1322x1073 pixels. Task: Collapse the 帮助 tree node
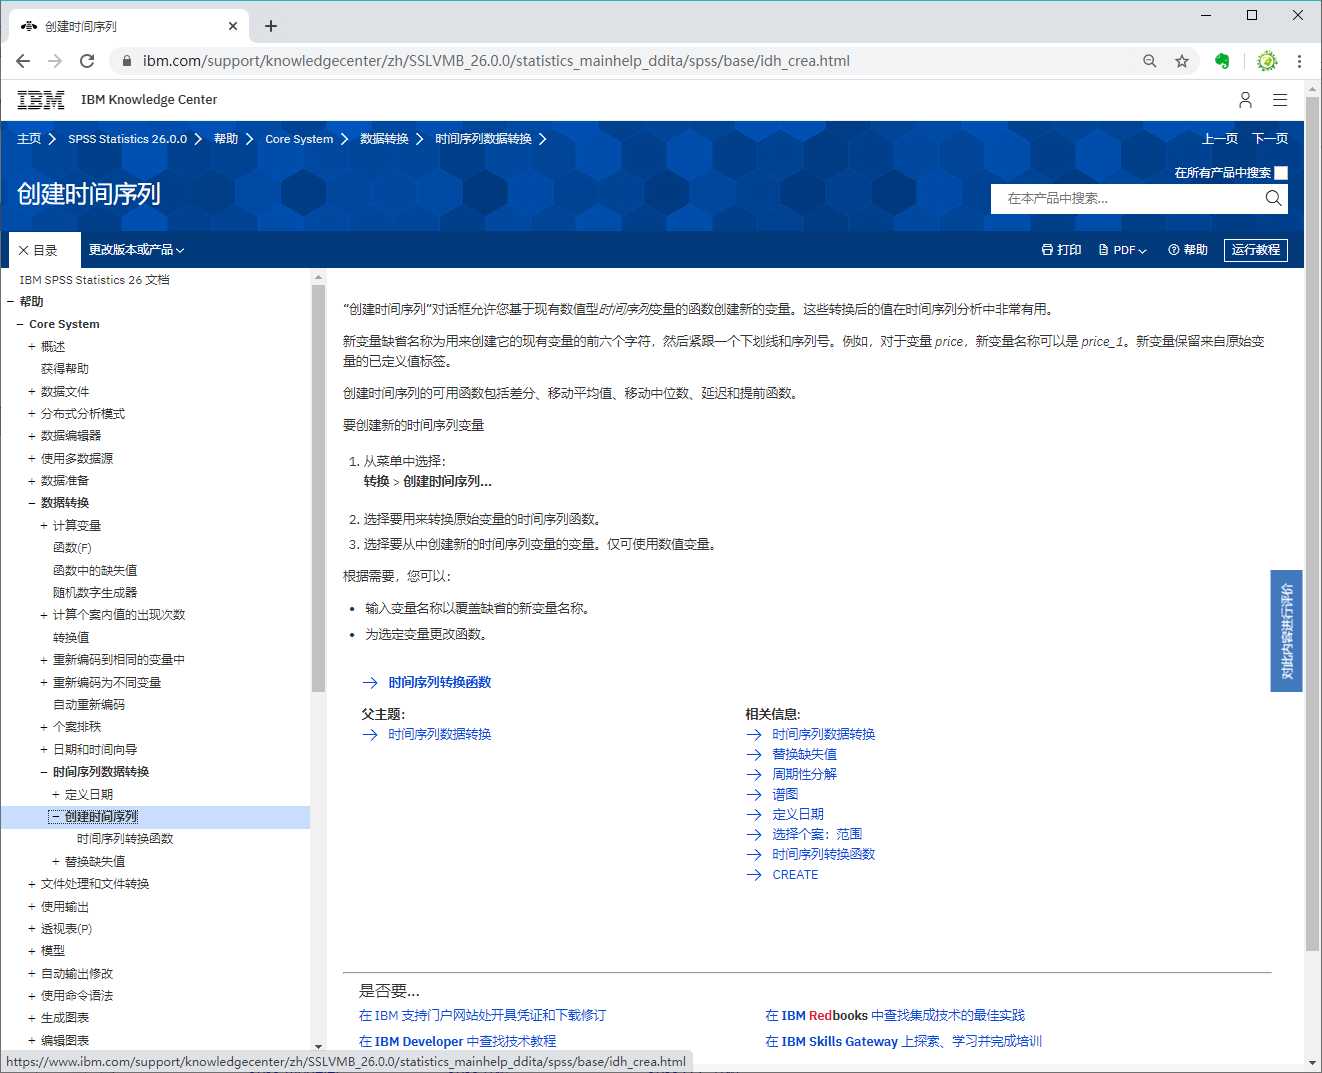pyautogui.click(x=10, y=302)
